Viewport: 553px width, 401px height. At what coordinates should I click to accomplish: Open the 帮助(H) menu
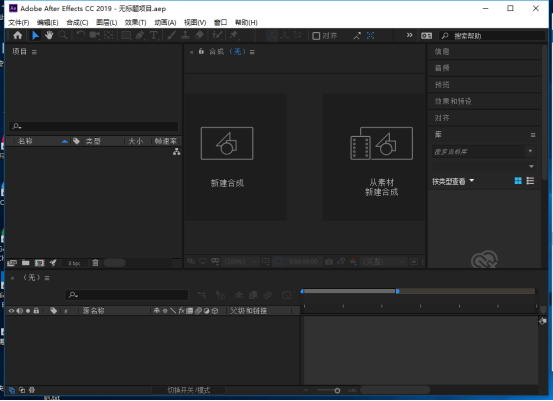click(246, 23)
